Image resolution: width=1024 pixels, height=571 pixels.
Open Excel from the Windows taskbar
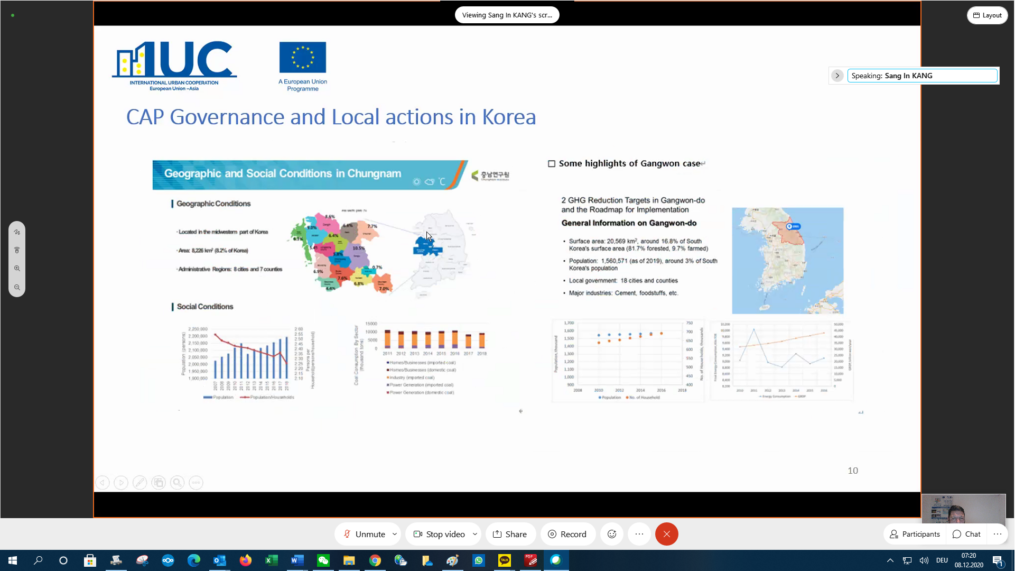271,561
